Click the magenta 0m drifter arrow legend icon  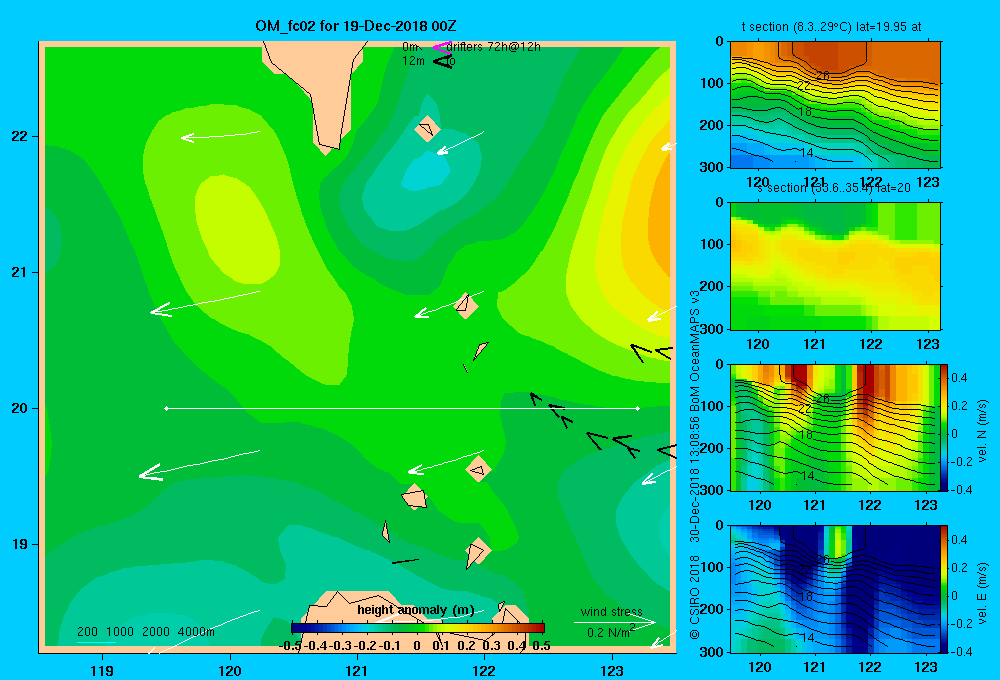(442, 47)
